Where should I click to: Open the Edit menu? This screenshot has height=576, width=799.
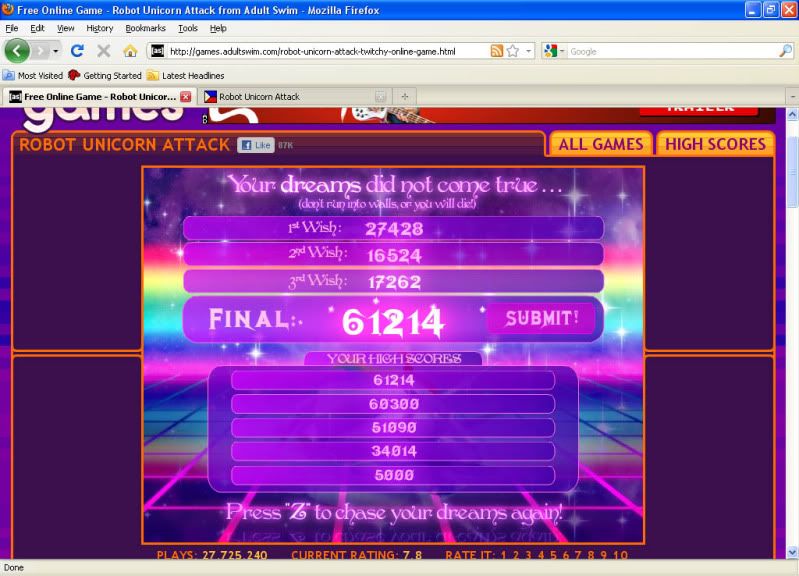37,28
